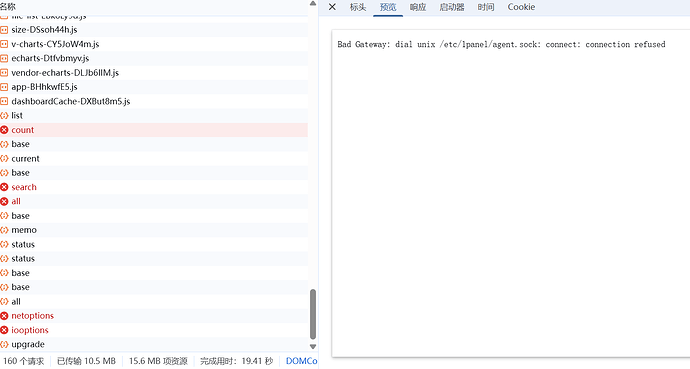Click red error icon beside search request
This screenshot has width=690, height=369.
click(x=4, y=187)
